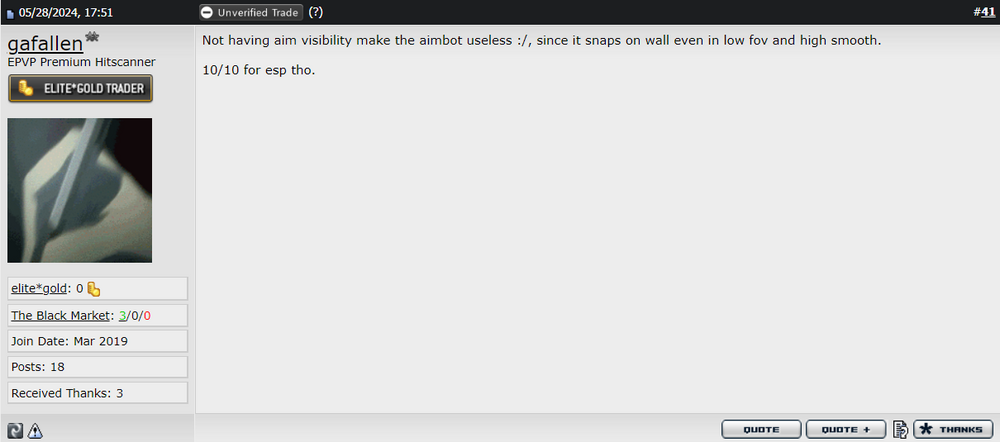
Task: Click the report post warning triangle icon
Action: click(35, 431)
